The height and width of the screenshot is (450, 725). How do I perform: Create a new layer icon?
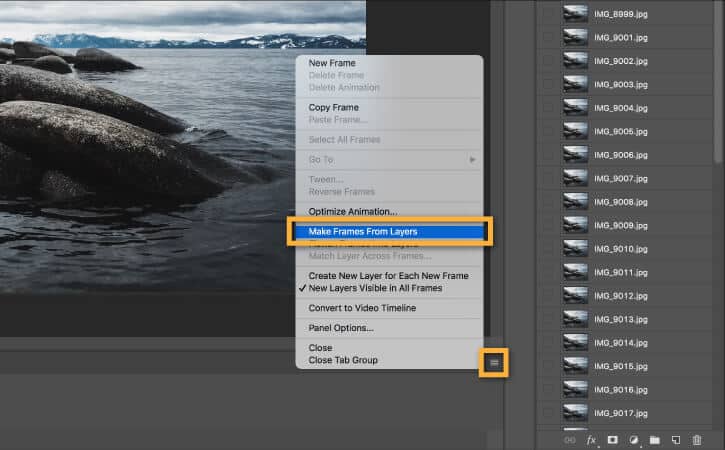[676, 440]
